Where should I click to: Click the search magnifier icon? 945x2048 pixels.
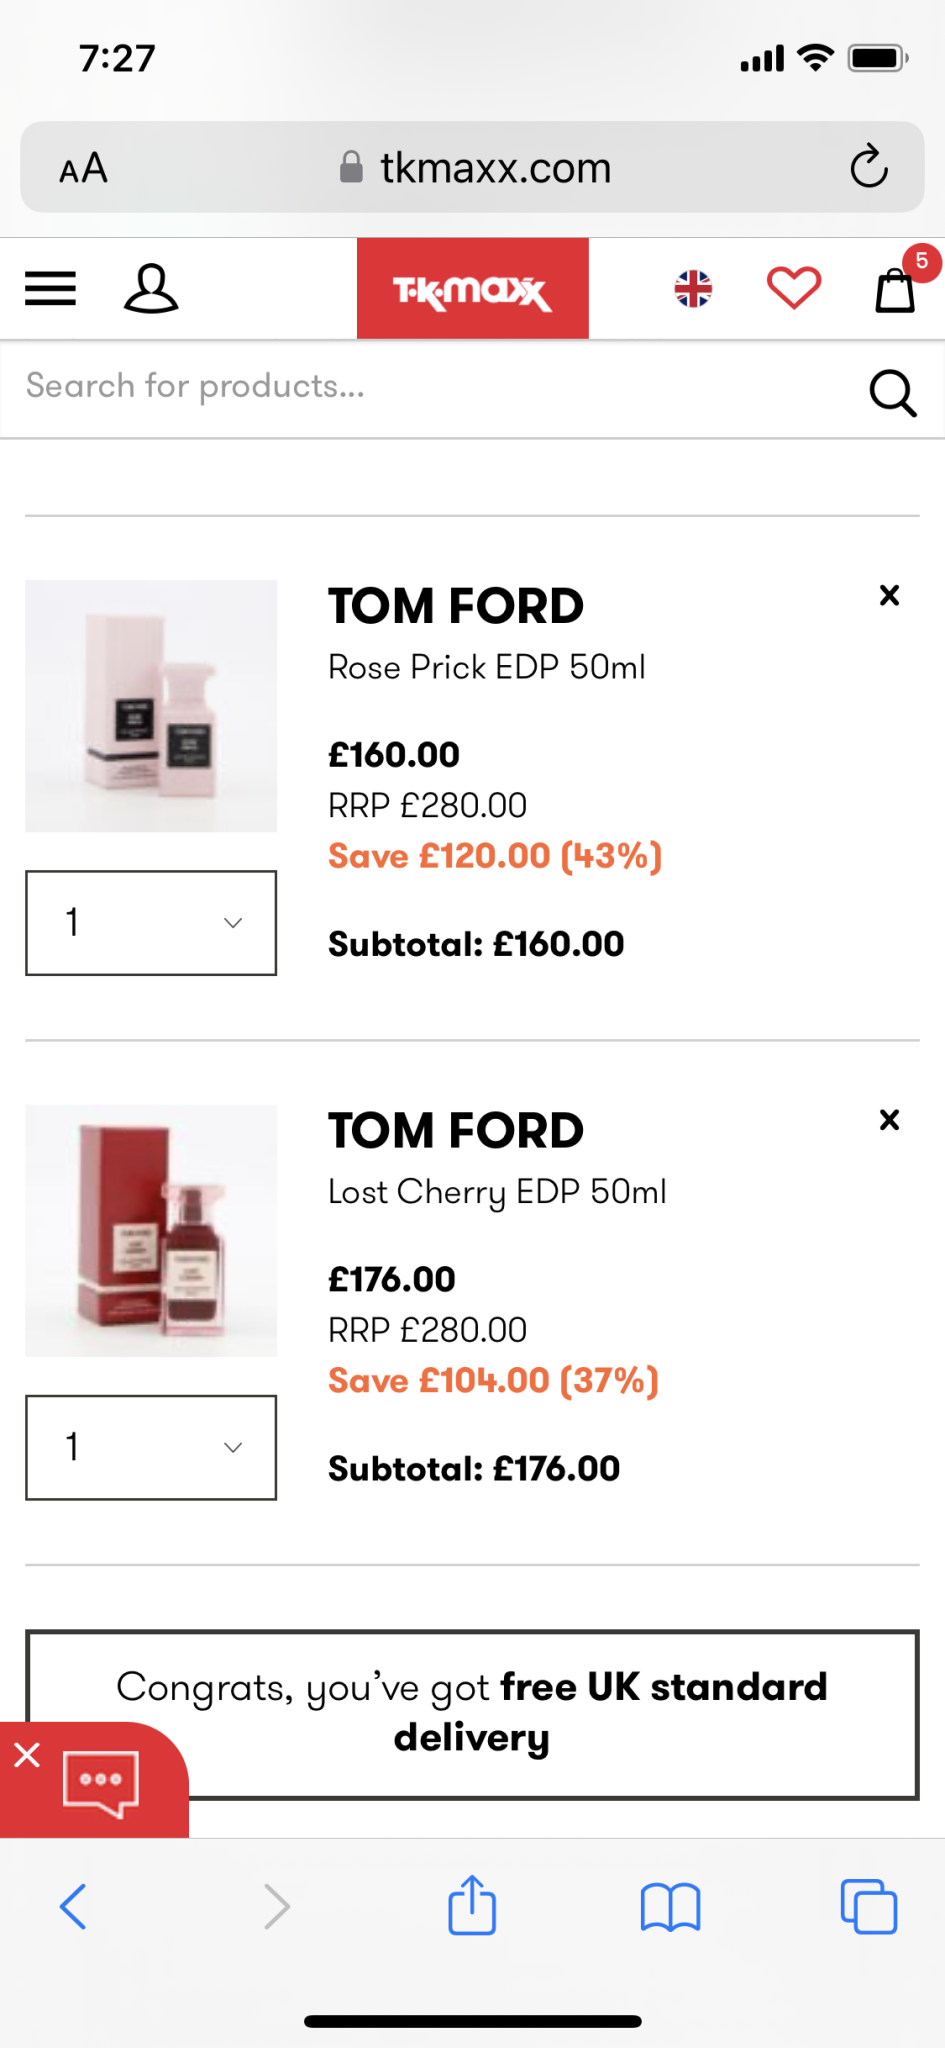[x=892, y=392]
